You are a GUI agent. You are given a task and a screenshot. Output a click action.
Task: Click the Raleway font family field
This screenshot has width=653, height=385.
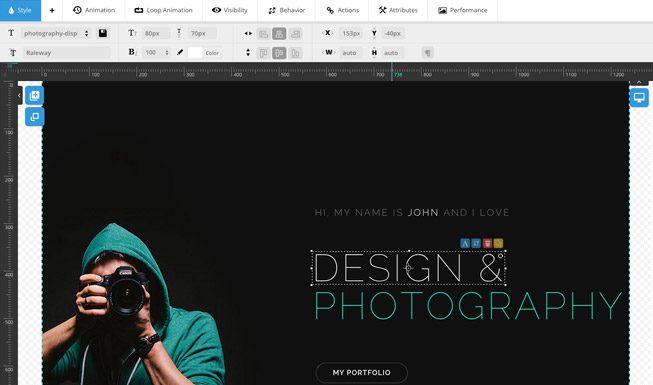pos(66,52)
